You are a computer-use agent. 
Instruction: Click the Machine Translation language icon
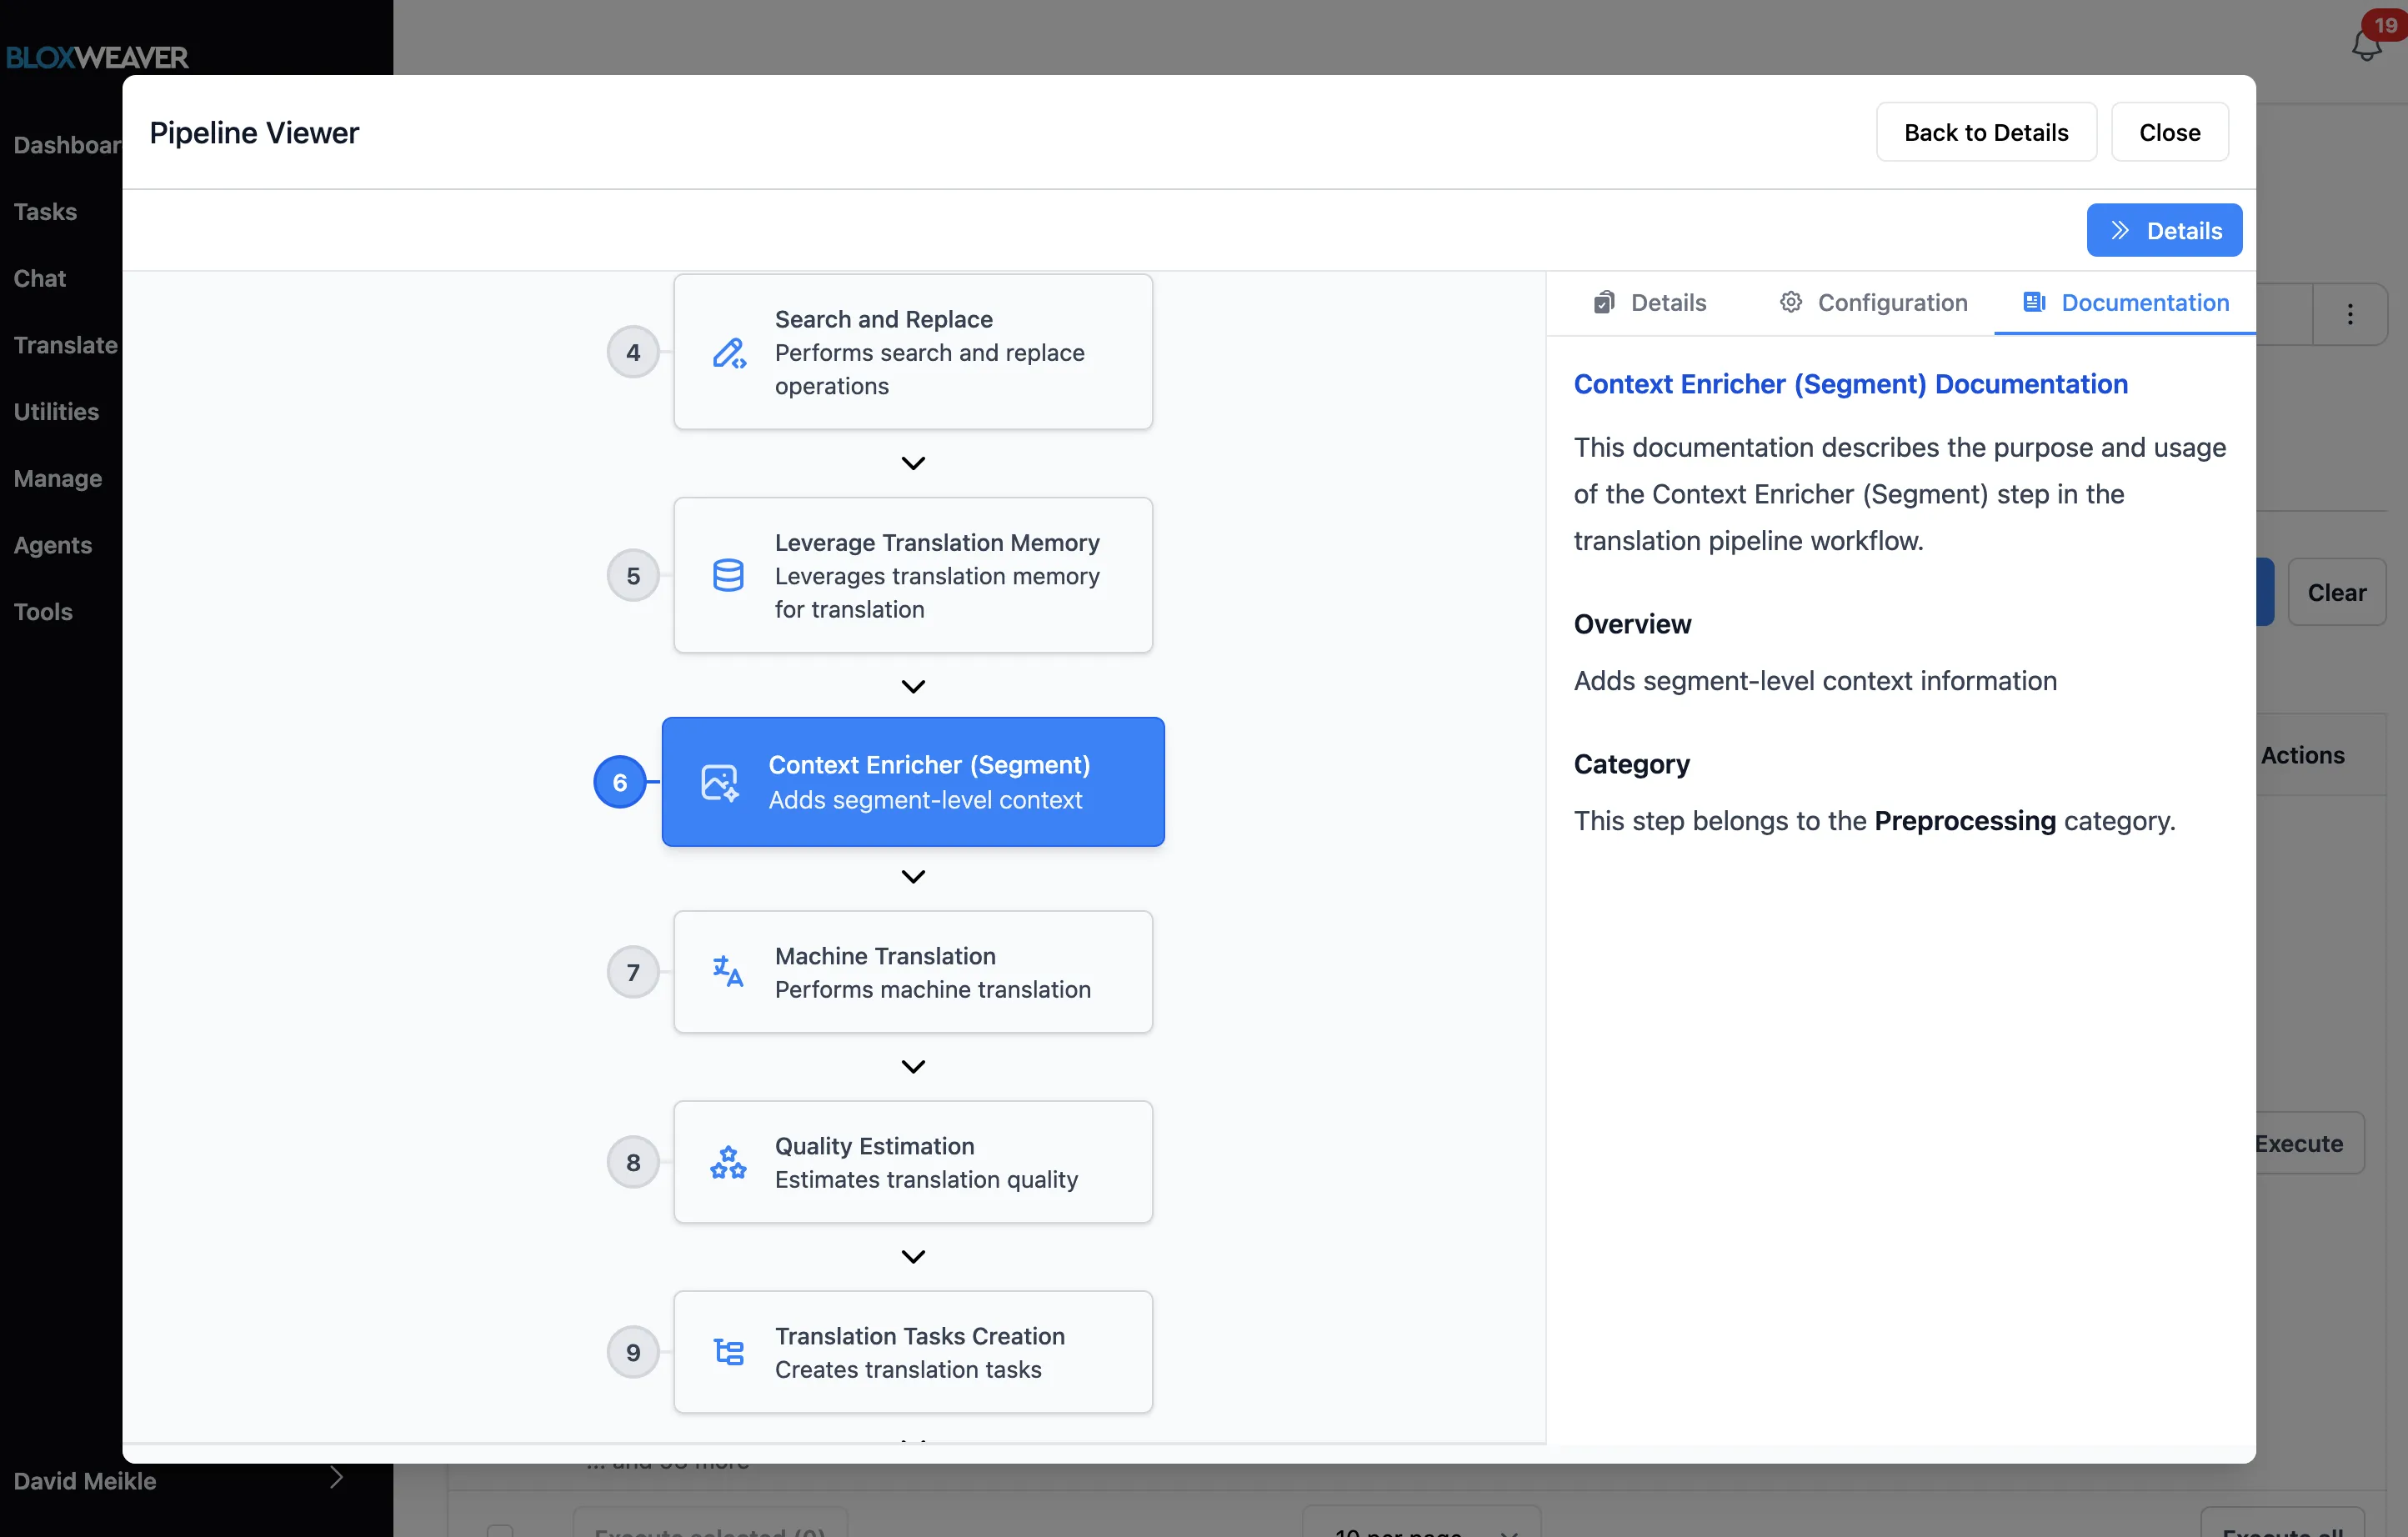pos(728,971)
